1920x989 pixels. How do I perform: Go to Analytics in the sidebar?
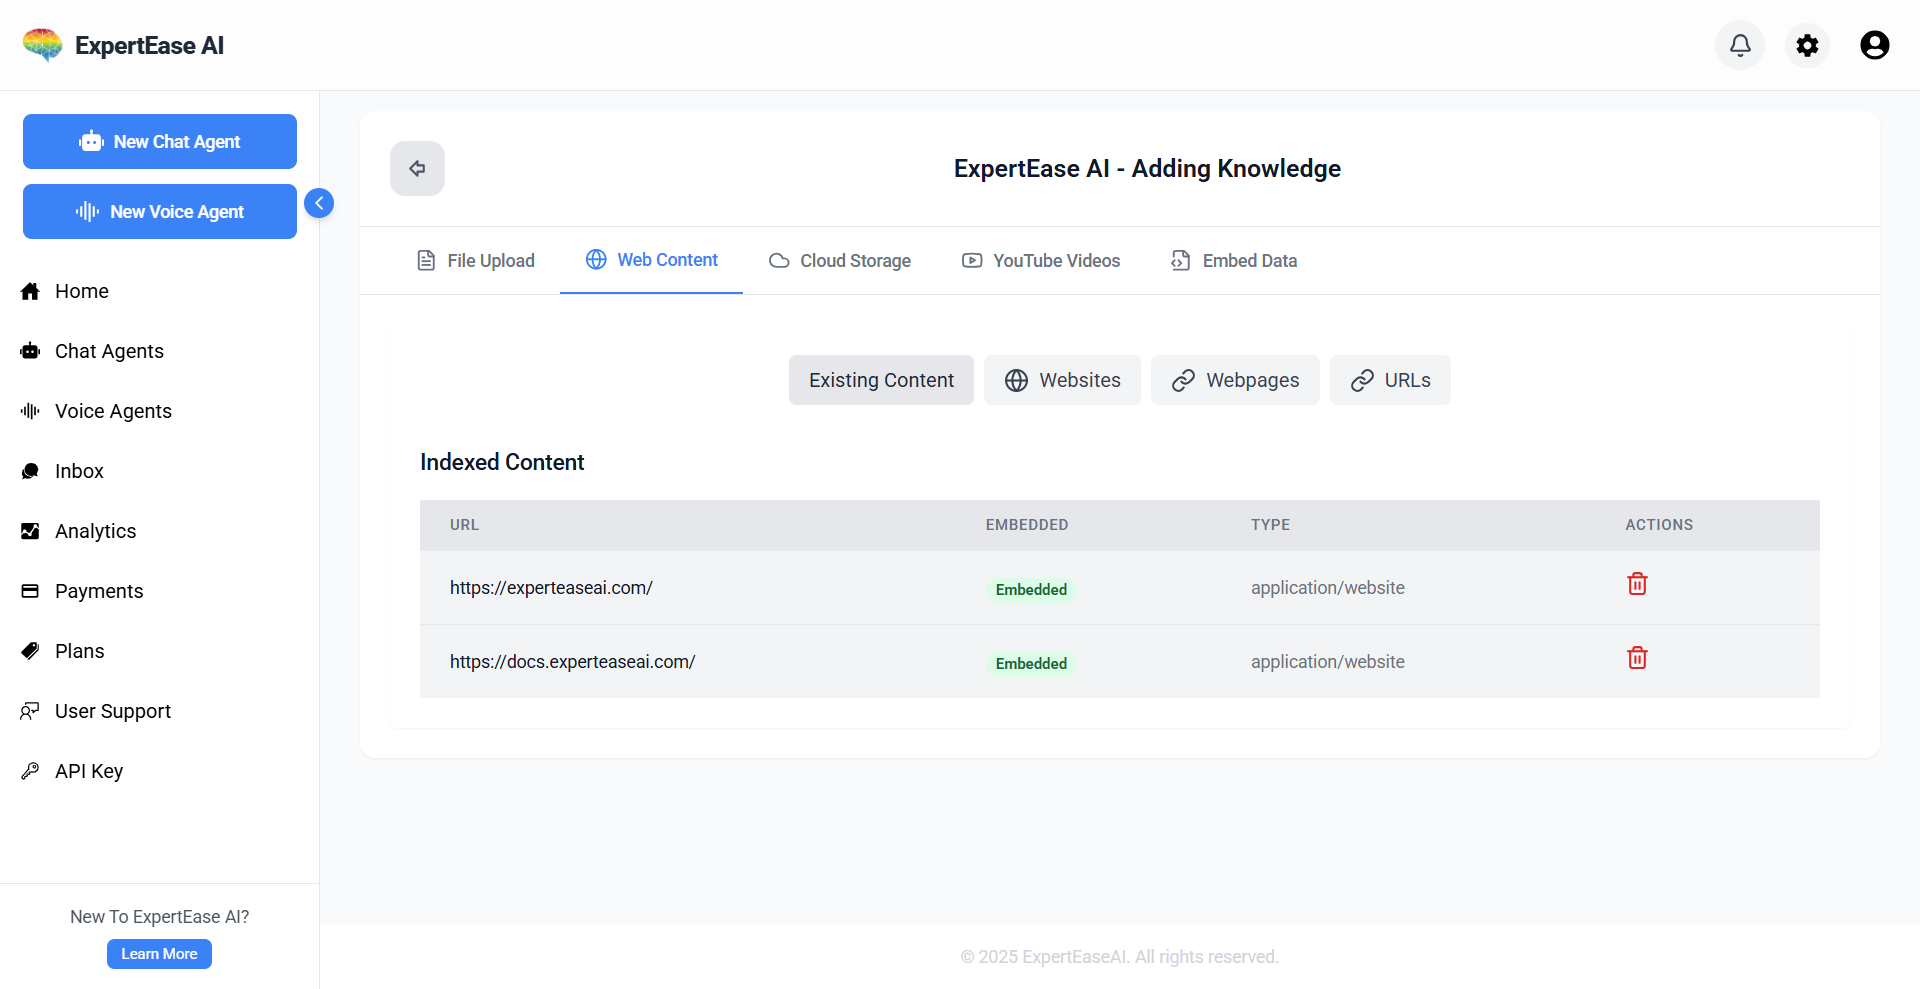[x=95, y=531]
